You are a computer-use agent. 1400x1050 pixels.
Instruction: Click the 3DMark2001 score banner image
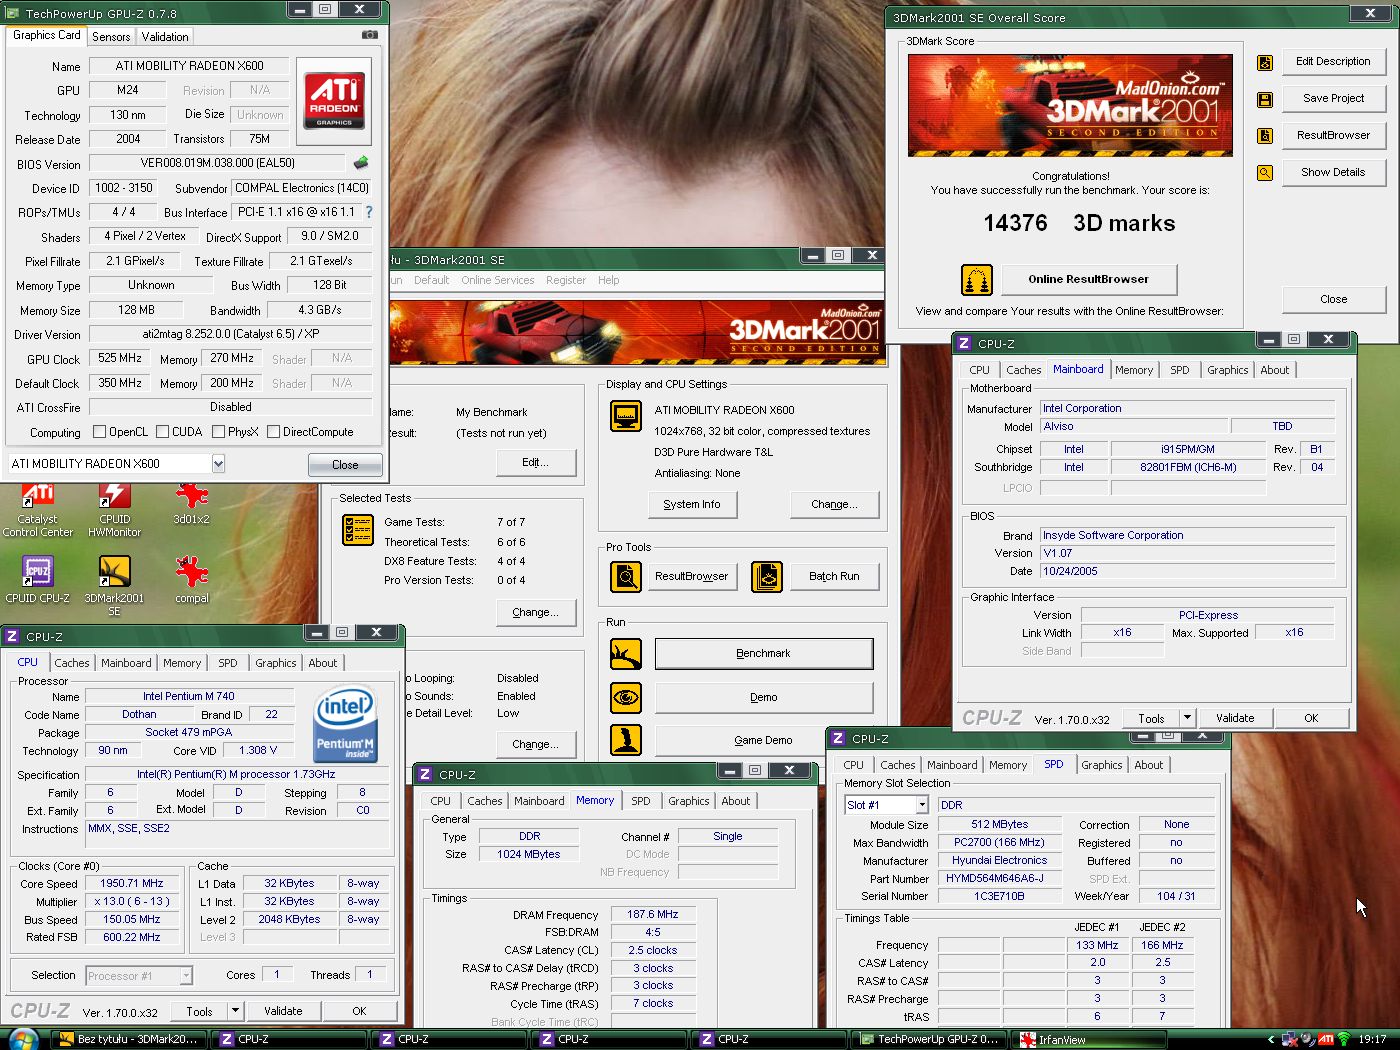tap(1070, 105)
